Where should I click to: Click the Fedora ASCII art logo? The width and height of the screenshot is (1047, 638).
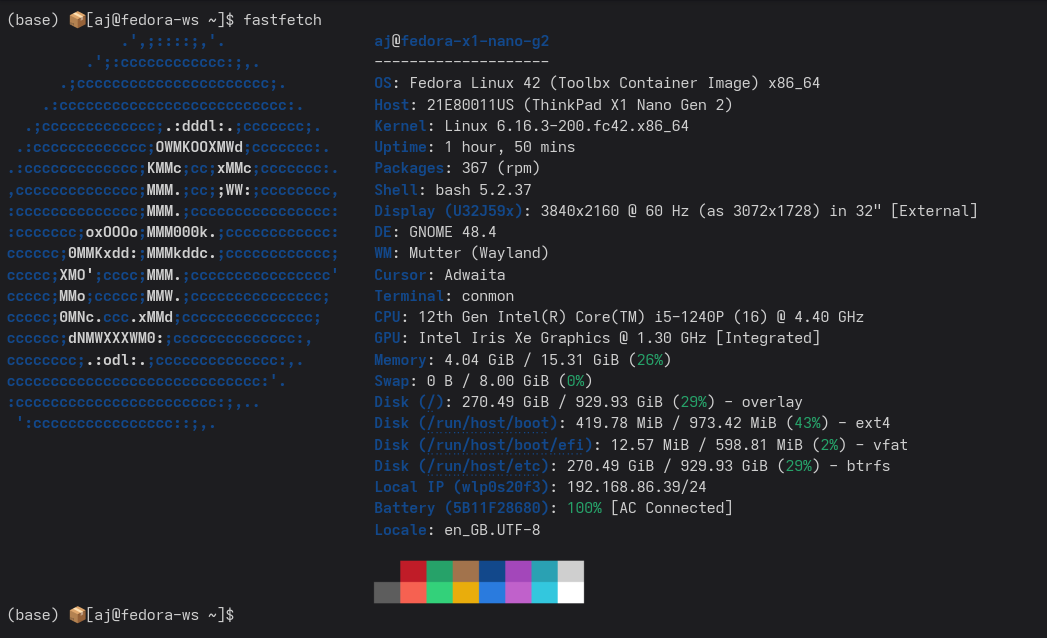pyautogui.click(x=172, y=232)
